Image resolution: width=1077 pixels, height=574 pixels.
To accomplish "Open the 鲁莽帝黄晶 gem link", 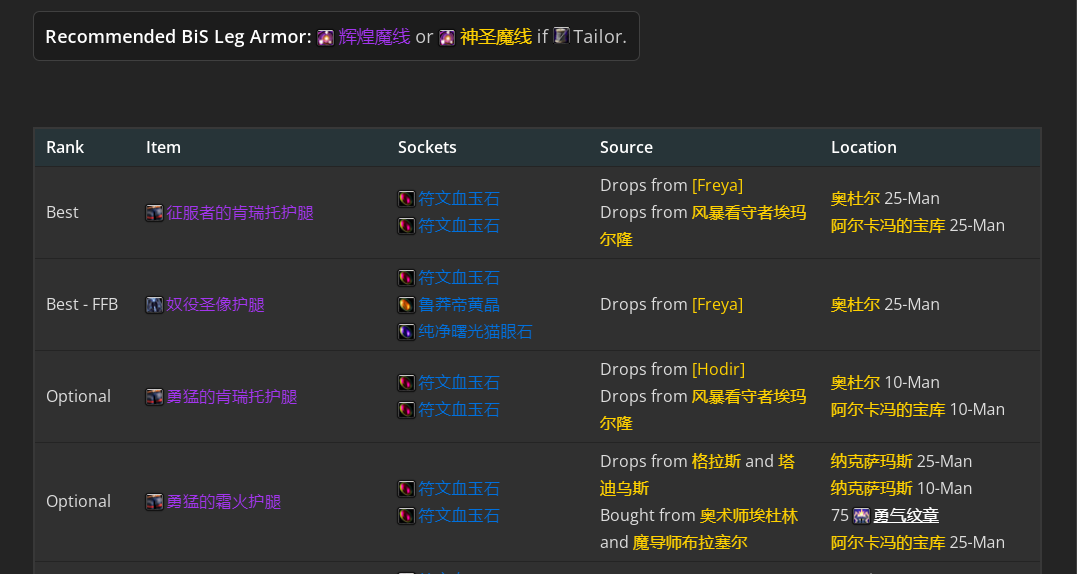I will (459, 305).
